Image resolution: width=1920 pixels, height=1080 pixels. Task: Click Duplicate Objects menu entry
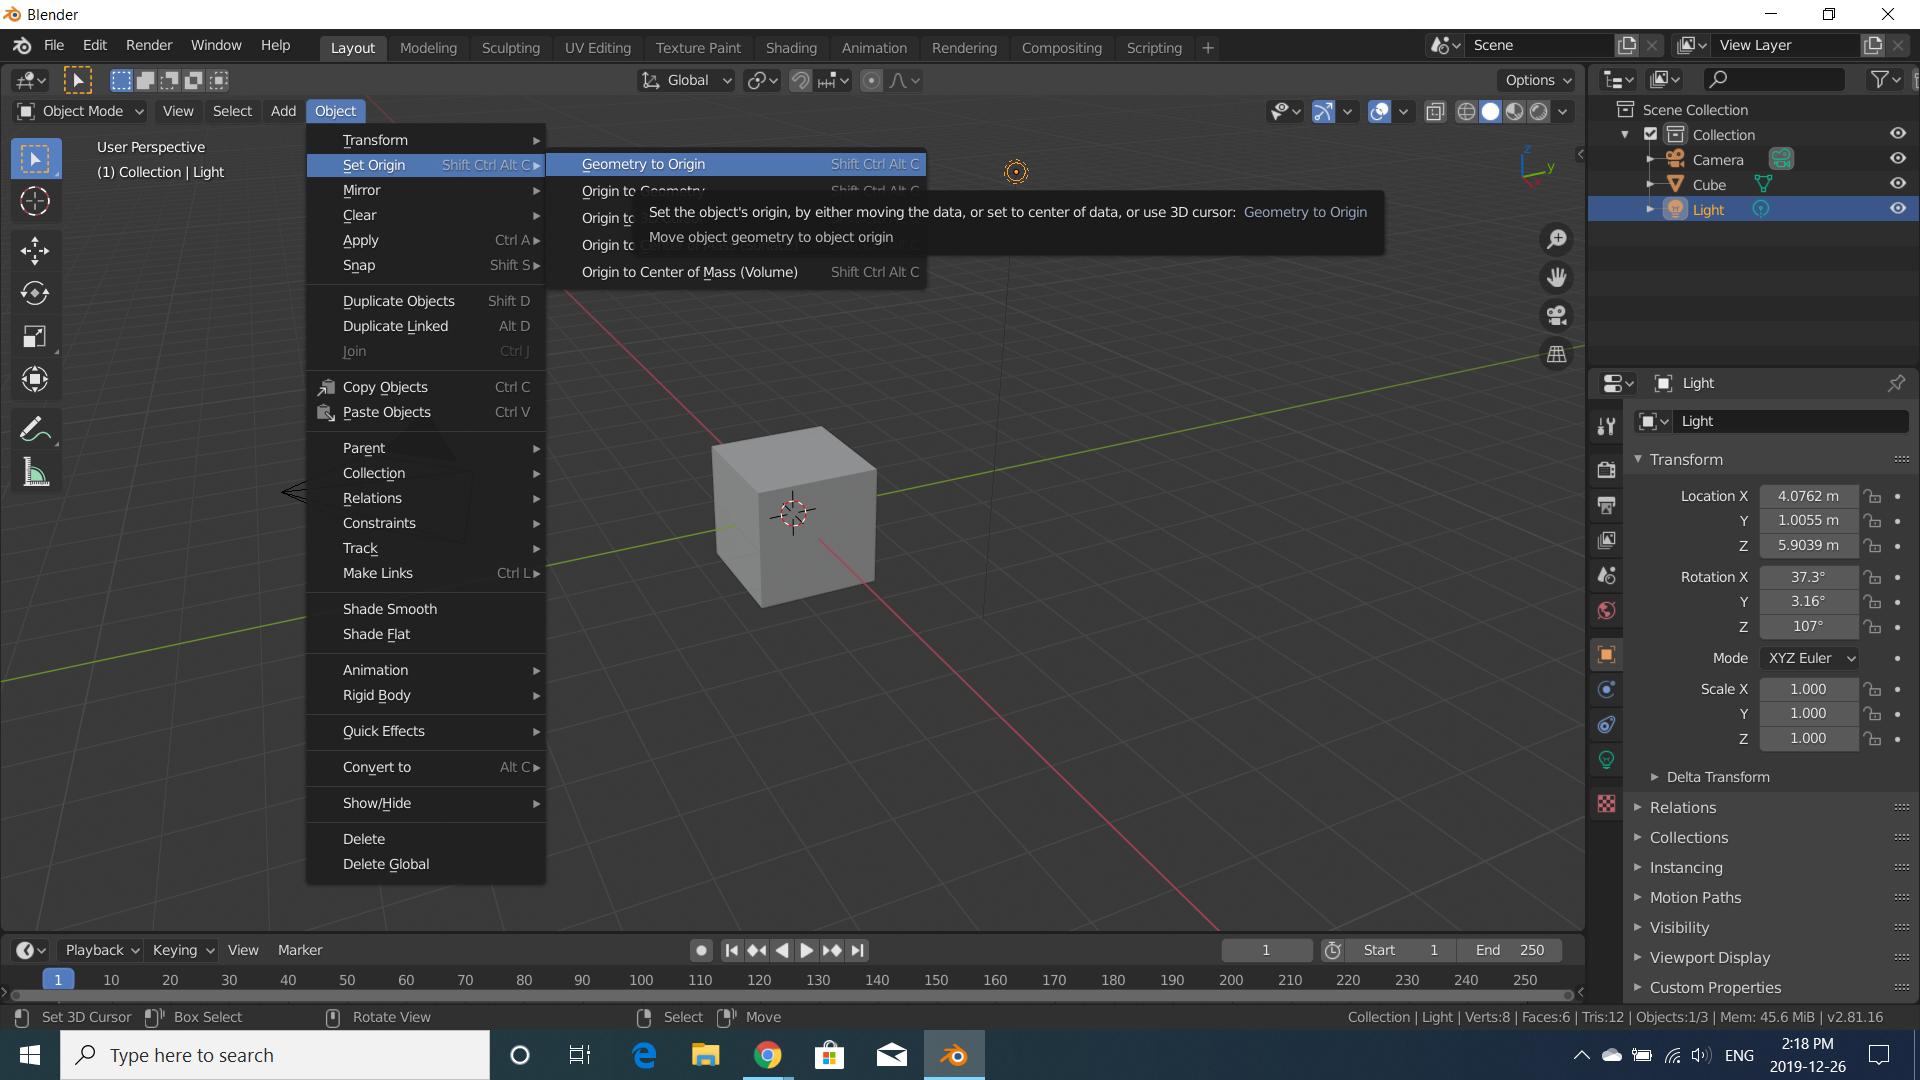tap(426, 301)
